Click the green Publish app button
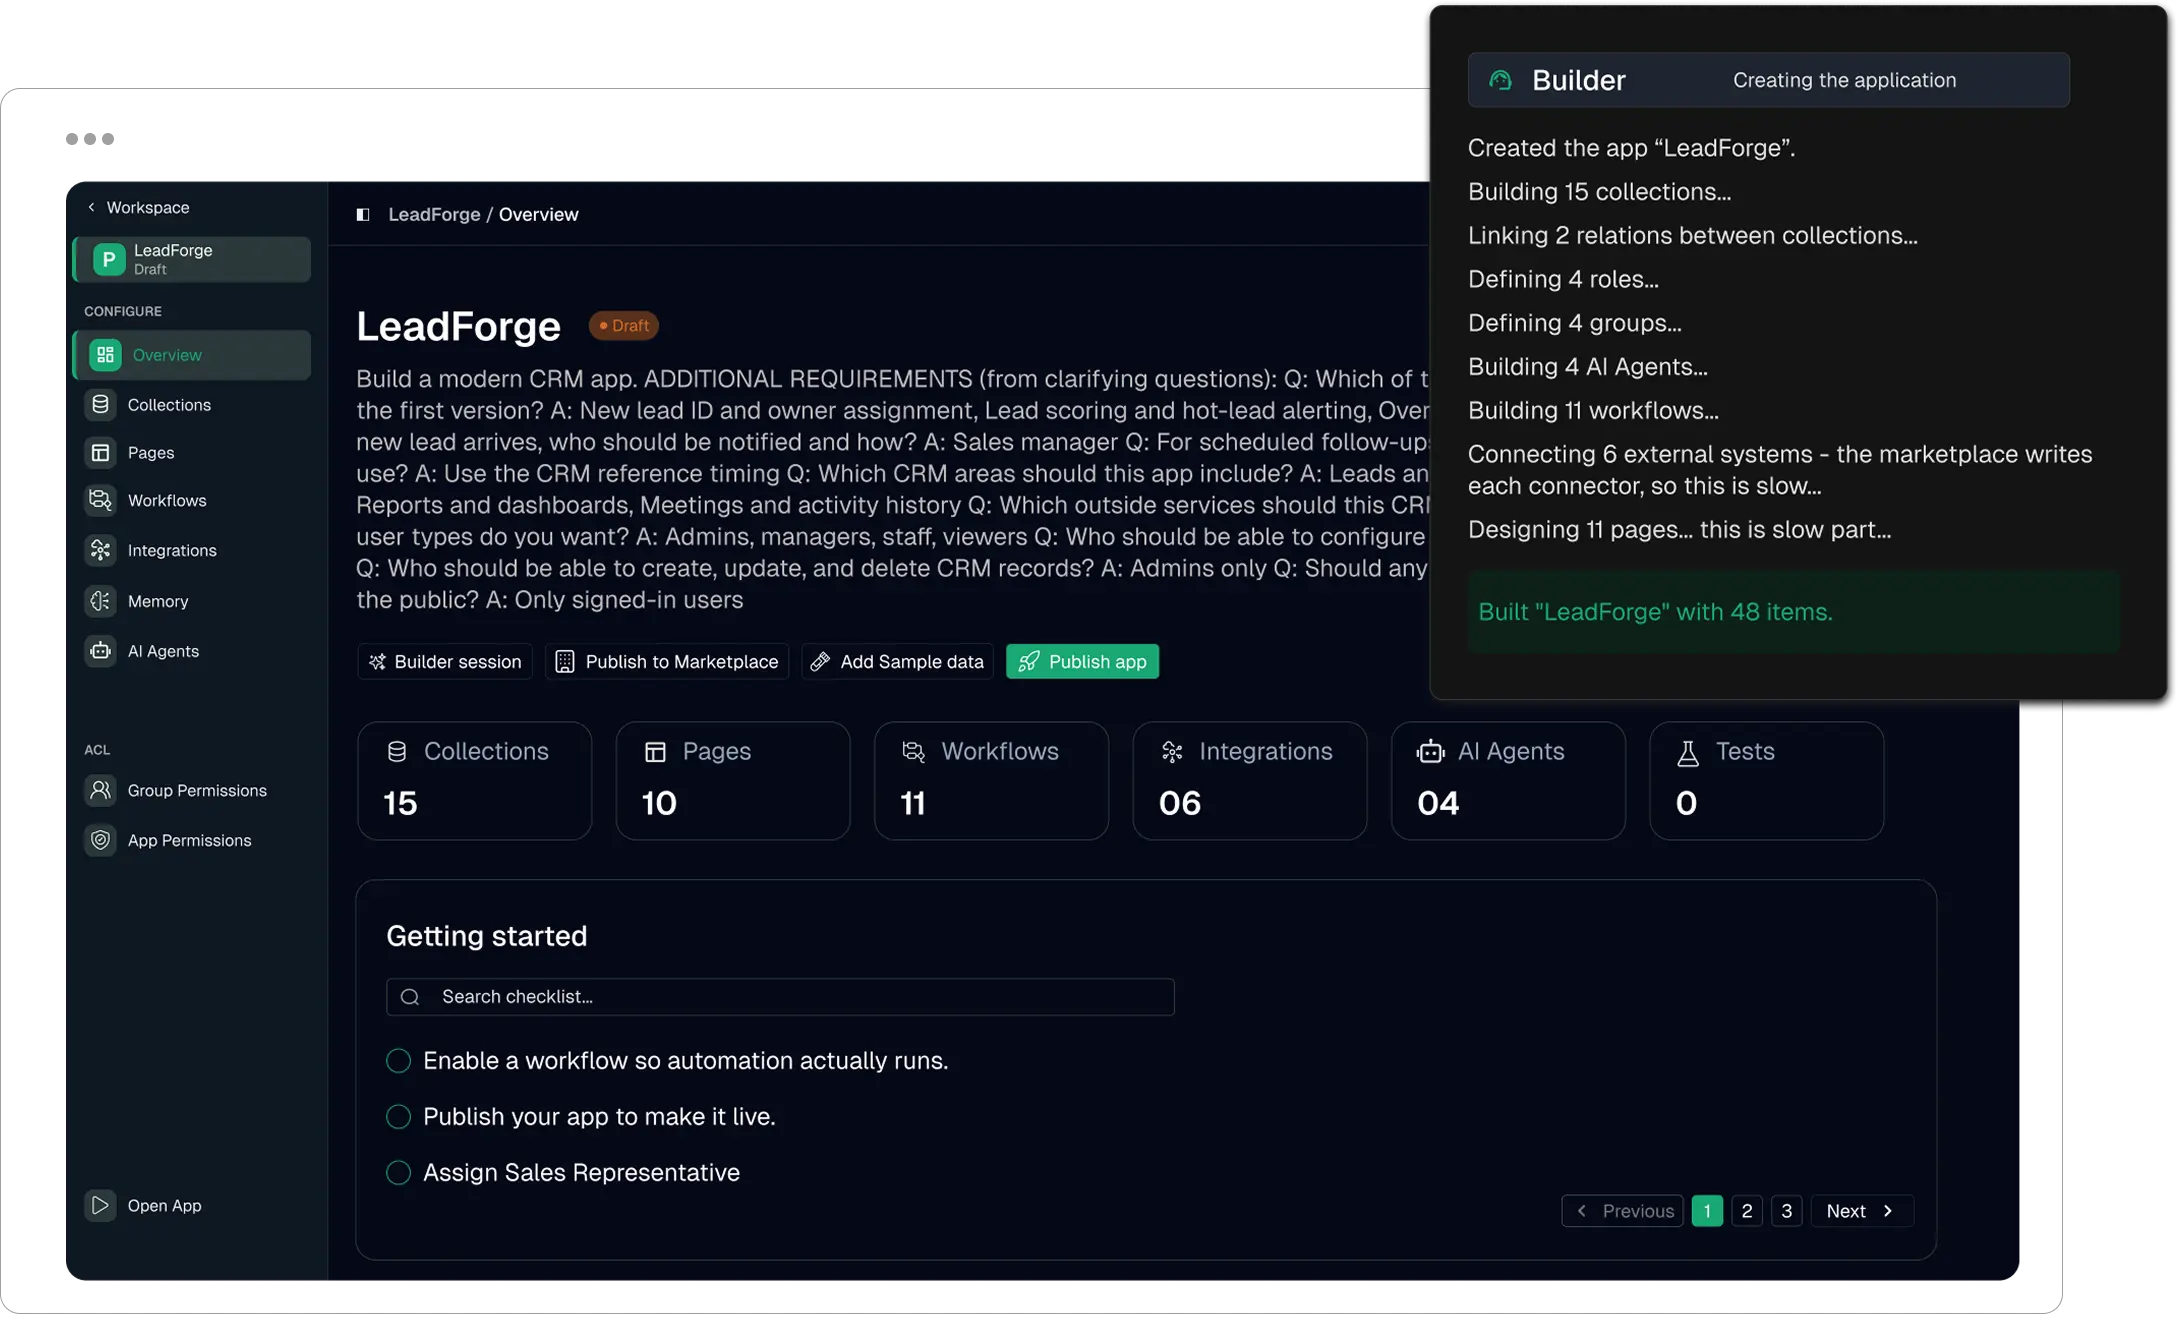Screen dimensions: 2178x1321 [1082, 662]
